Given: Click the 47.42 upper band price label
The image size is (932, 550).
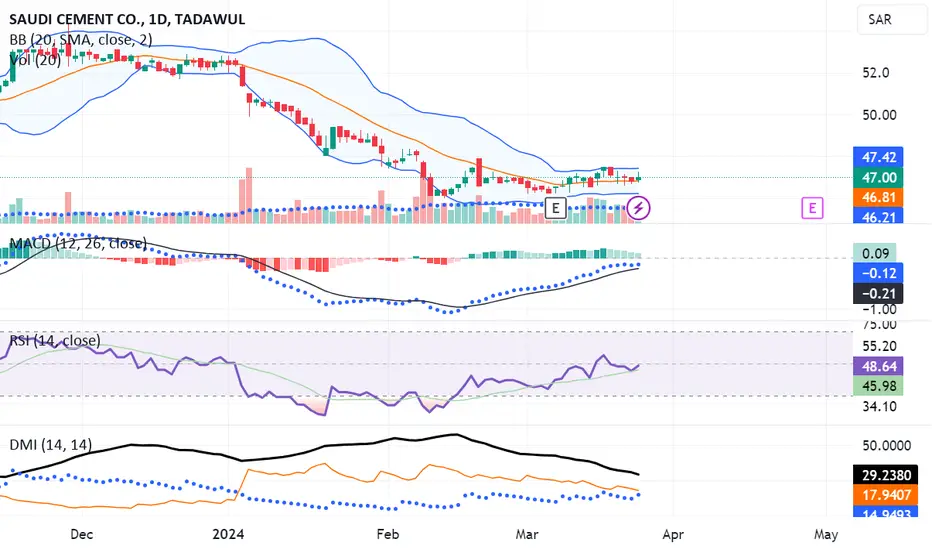Looking at the screenshot, I should click(x=878, y=157).
